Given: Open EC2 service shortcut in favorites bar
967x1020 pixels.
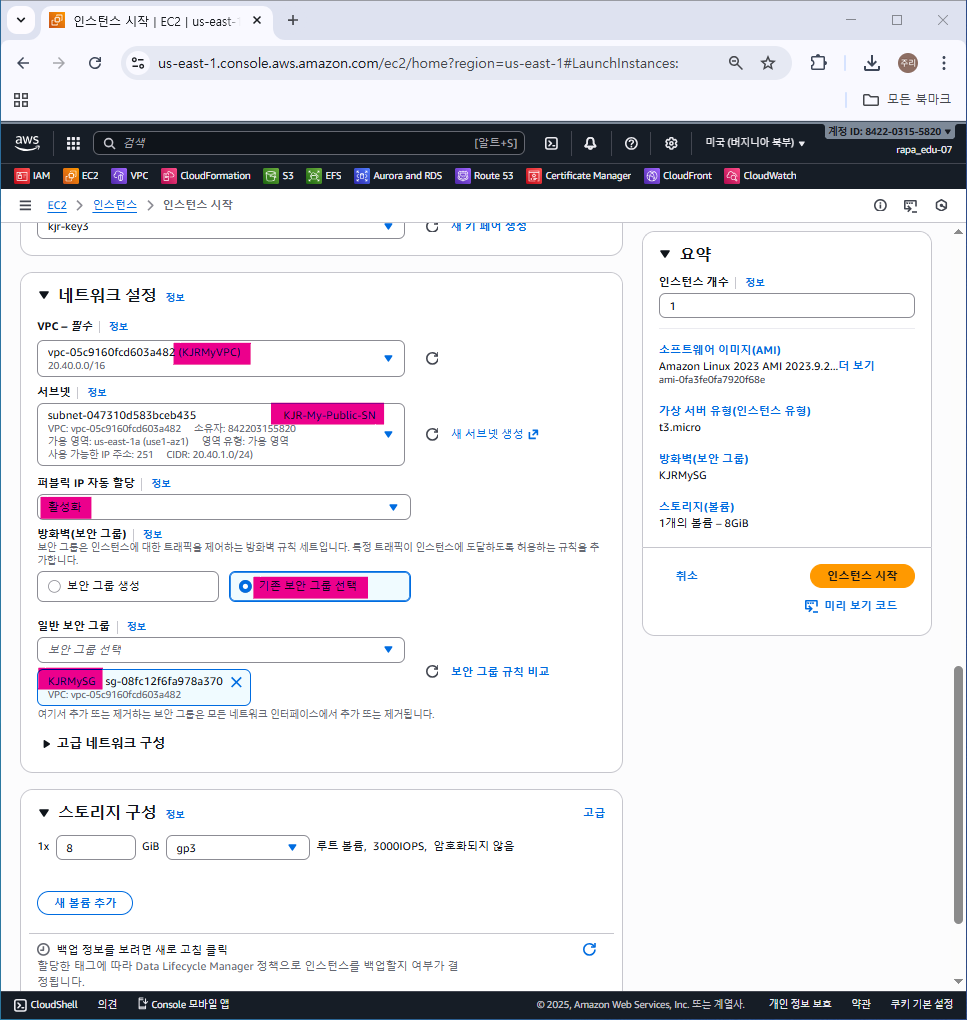Looking at the screenshot, I should pos(81,176).
